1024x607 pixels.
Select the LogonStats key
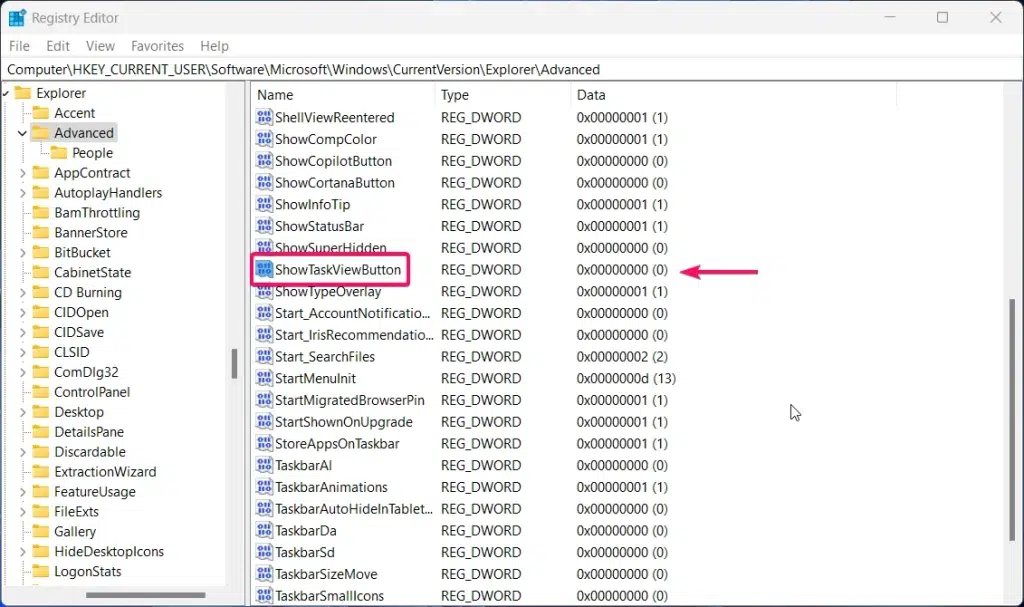pos(88,572)
